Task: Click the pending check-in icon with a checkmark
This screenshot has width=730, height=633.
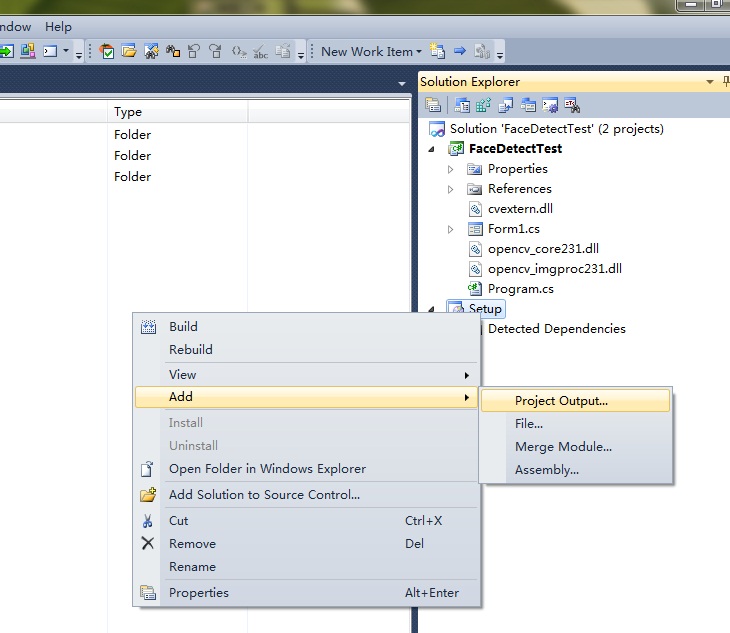Action: 107,51
